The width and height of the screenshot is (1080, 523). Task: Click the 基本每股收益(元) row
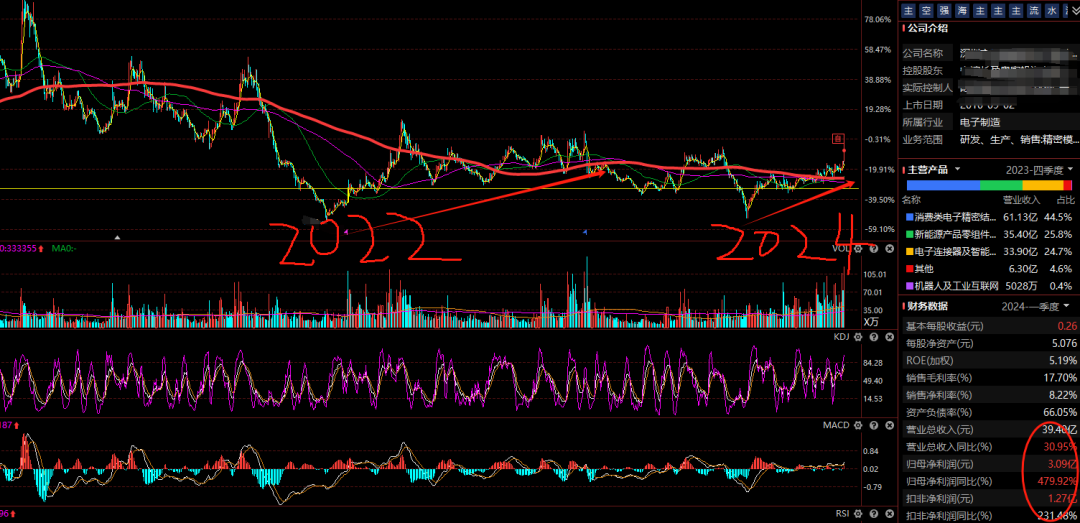pyautogui.click(x=989, y=326)
